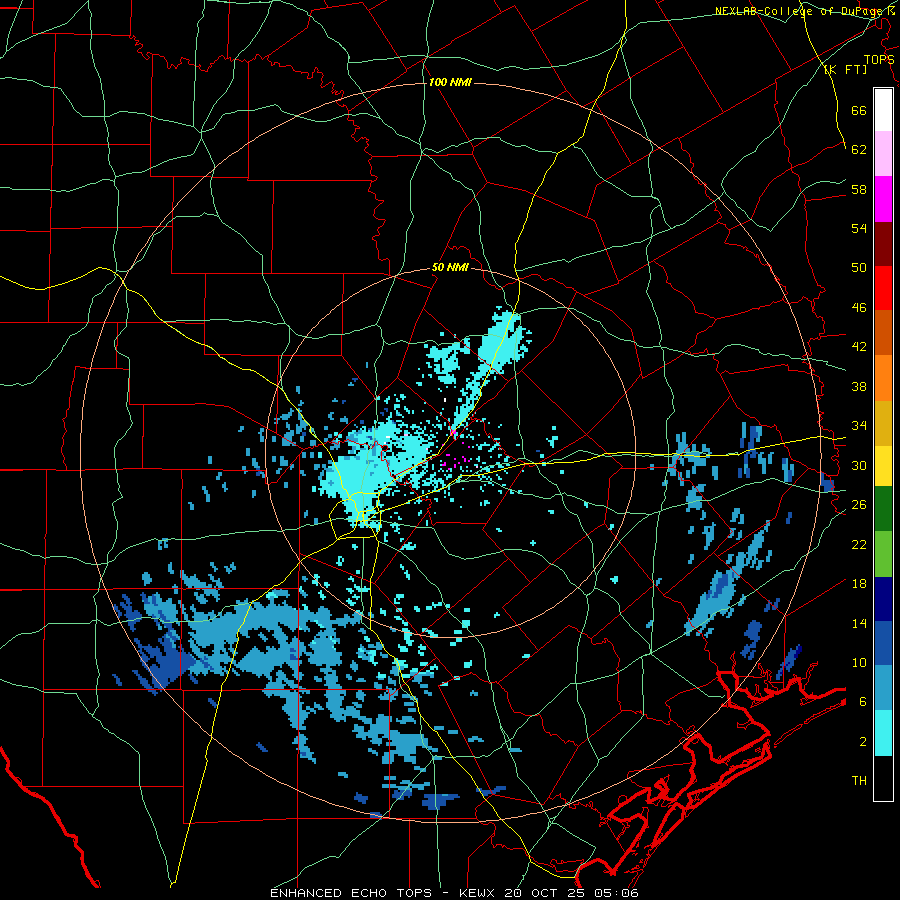Click the 18 legend scale label
The width and height of the screenshot is (900, 900).
point(859,584)
